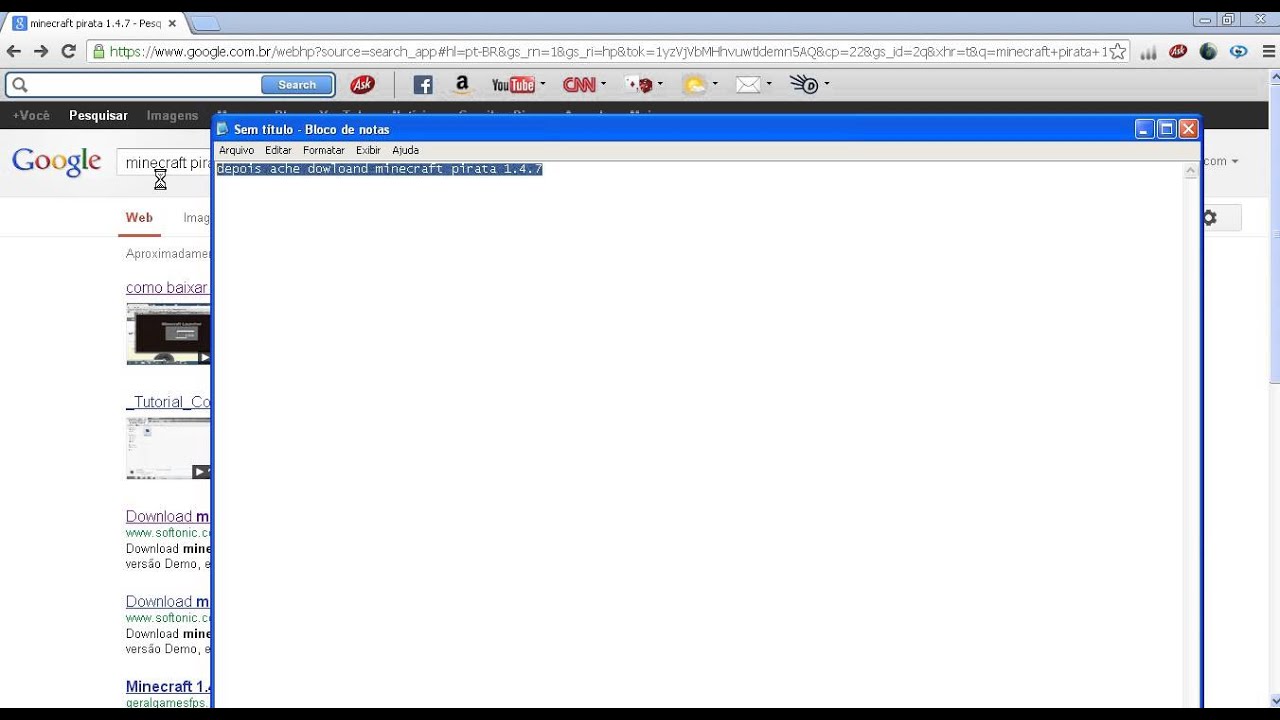Open the '_Tutorial_Co' search result
Image resolution: width=1280 pixels, height=720 pixels.
168,402
